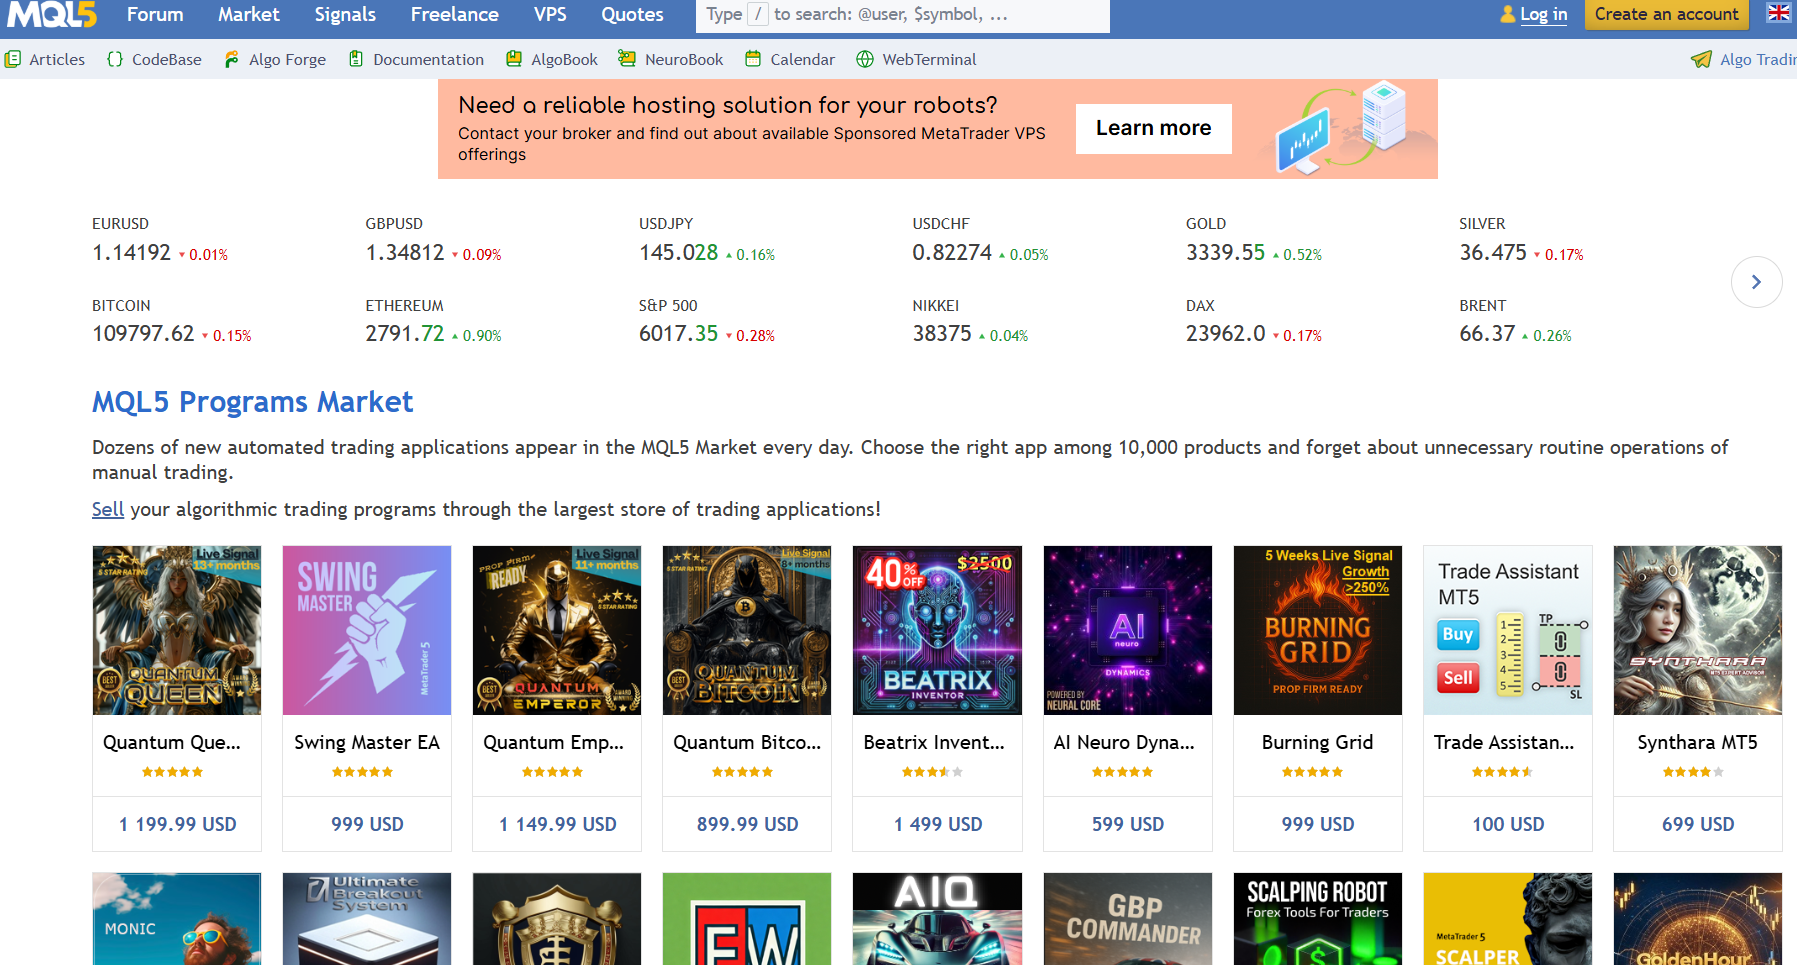1797x965 pixels.
Task: Open the Articles icon in subnav
Action: click(12, 59)
